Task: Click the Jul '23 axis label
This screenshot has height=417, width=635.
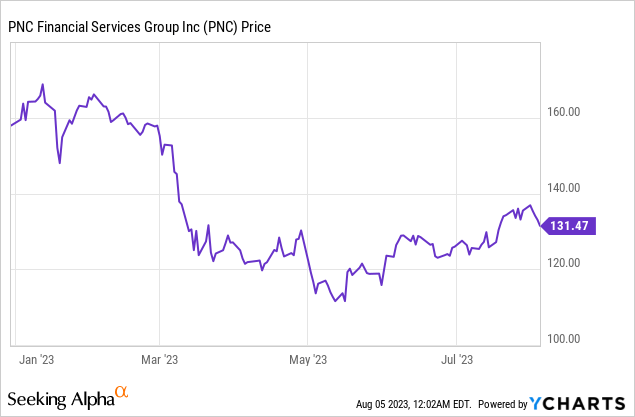Action: click(457, 357)
